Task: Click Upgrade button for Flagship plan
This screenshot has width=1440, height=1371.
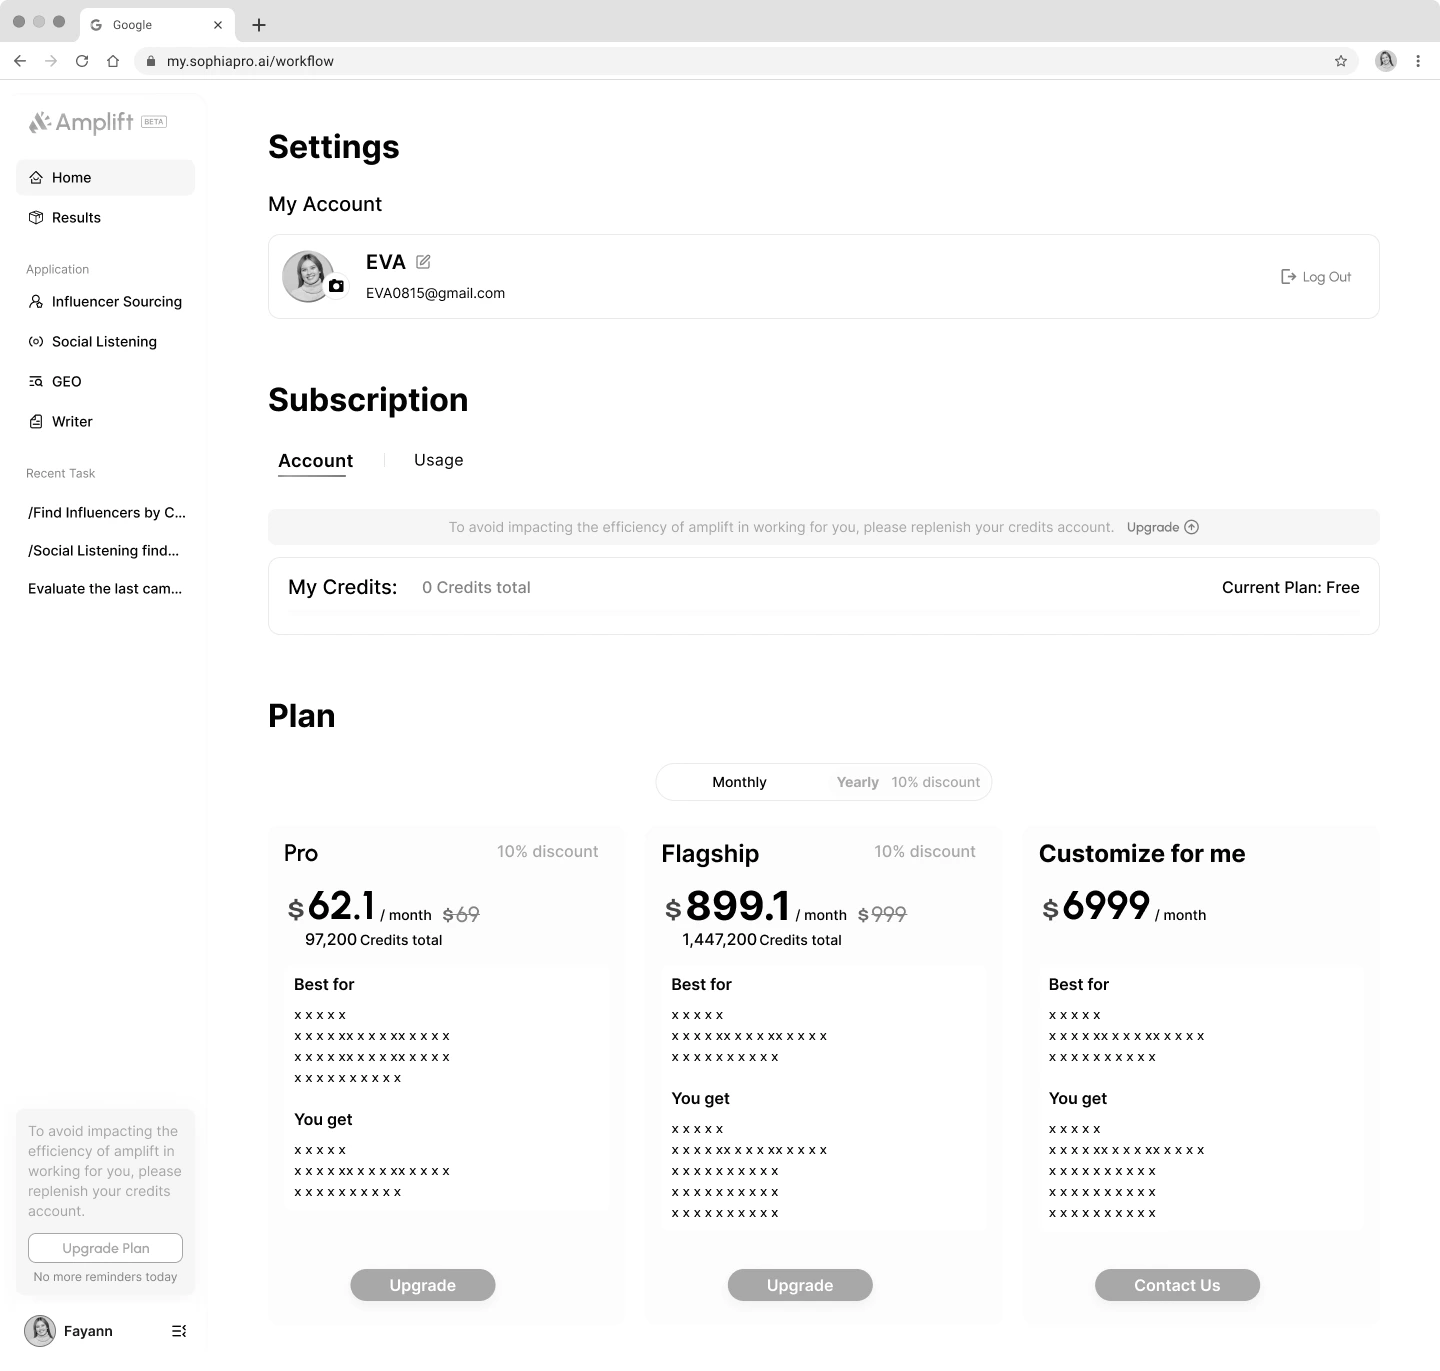Action: (x=800, y=1285)
